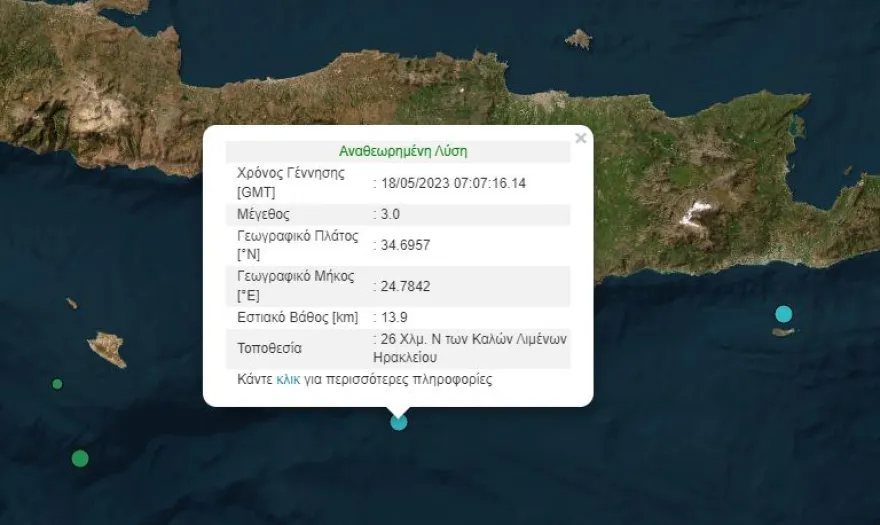Click the Εστιακό Βάθος [km] label
Image resolution: width=880 pixels, height=525 pixels.
(297, 317)
